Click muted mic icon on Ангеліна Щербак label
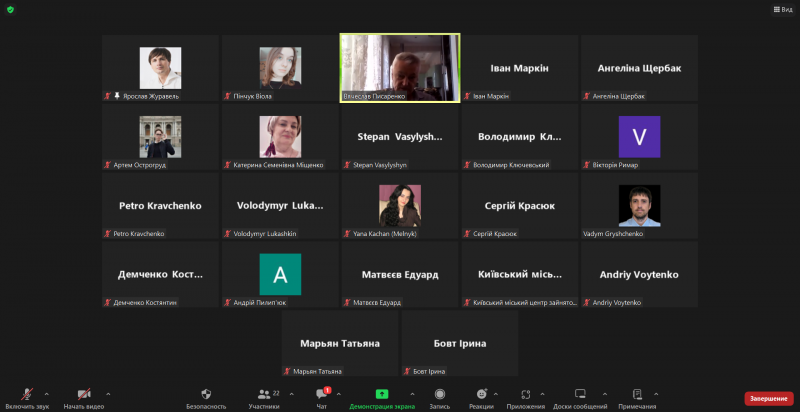The height and width of the screenshot is (412, 800). [x=587, y=96]
